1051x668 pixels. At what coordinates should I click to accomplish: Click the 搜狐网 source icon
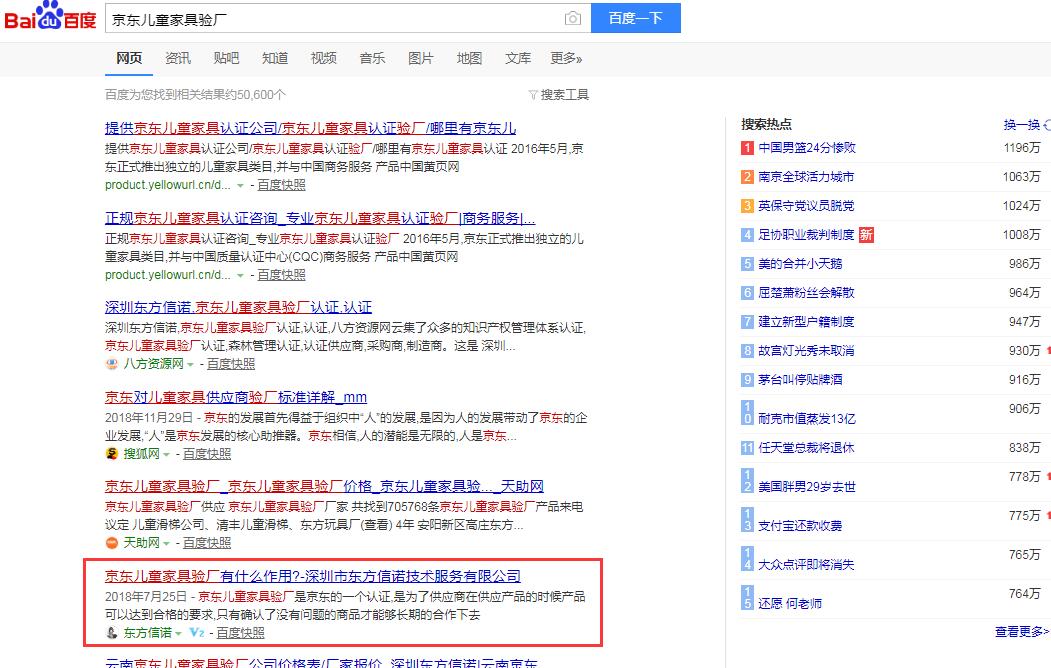[112, 453]
